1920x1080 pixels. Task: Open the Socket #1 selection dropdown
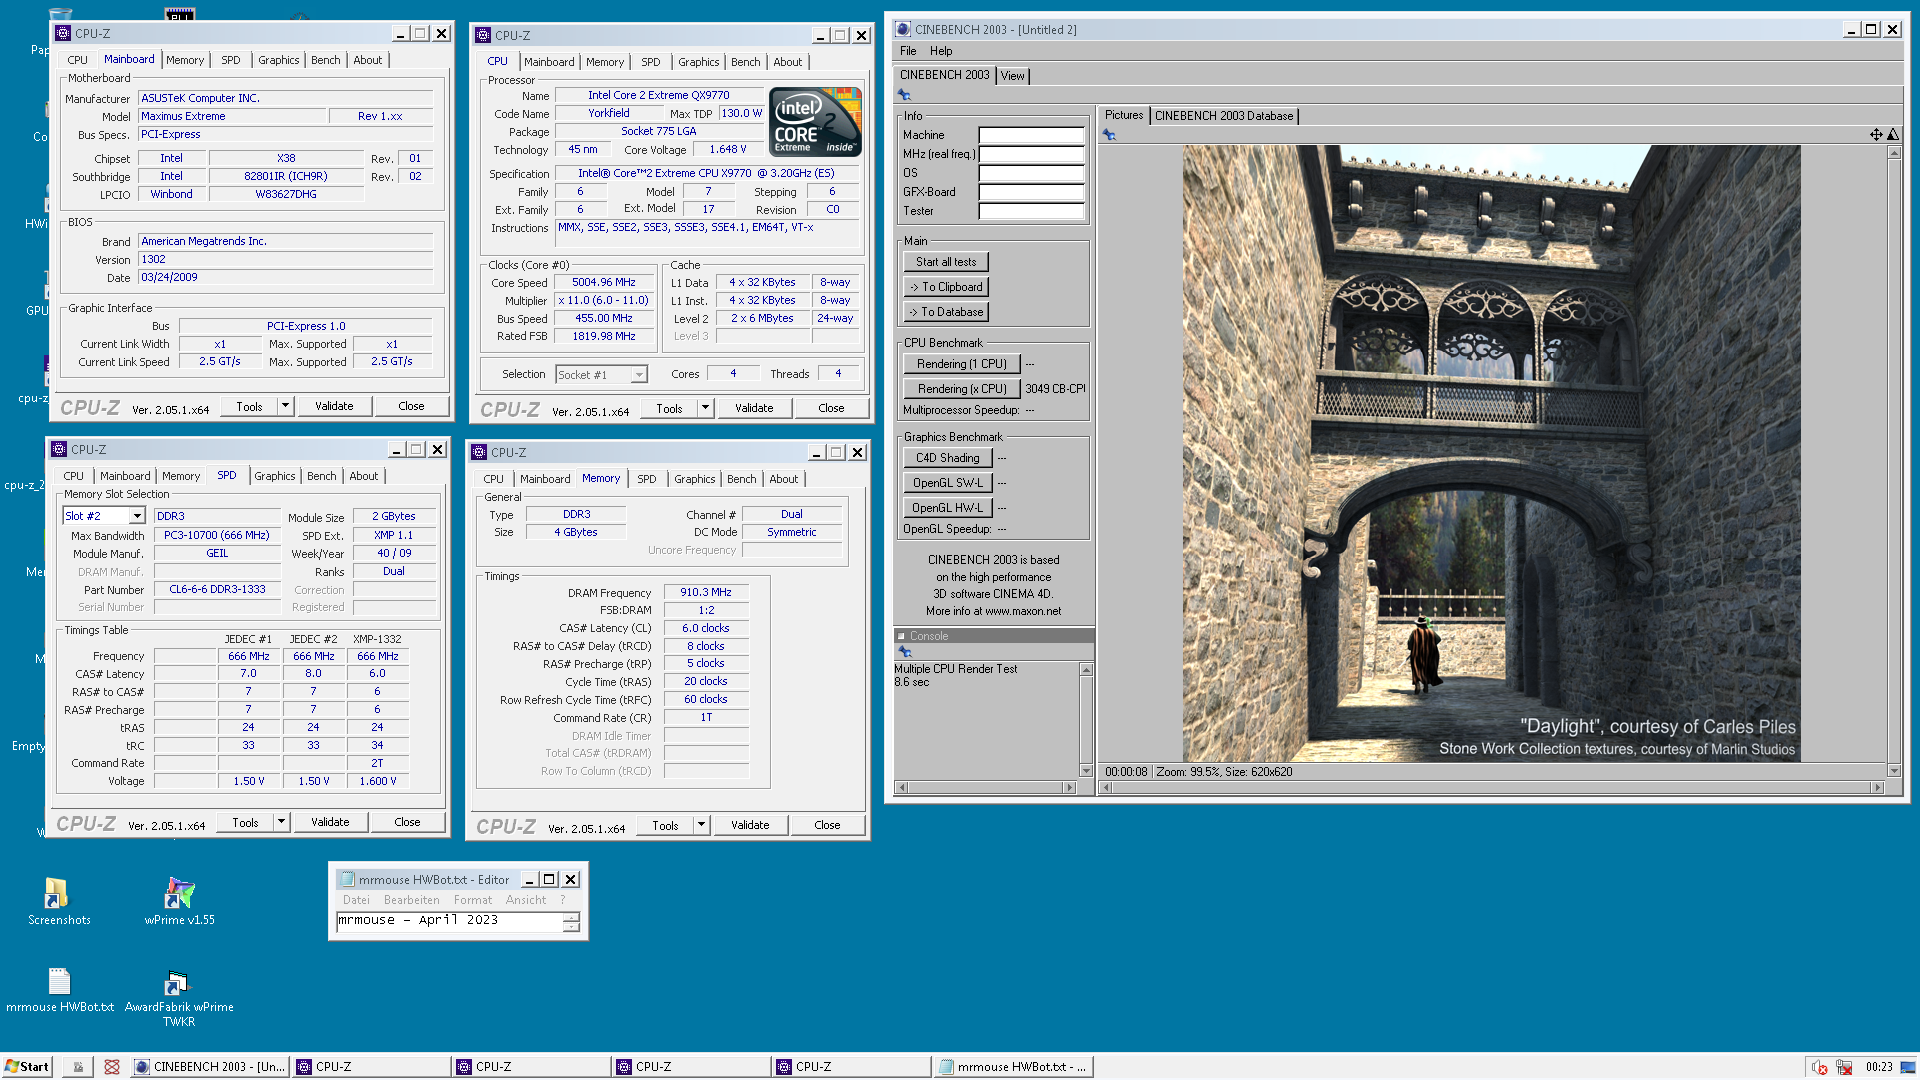coord(639,375)
